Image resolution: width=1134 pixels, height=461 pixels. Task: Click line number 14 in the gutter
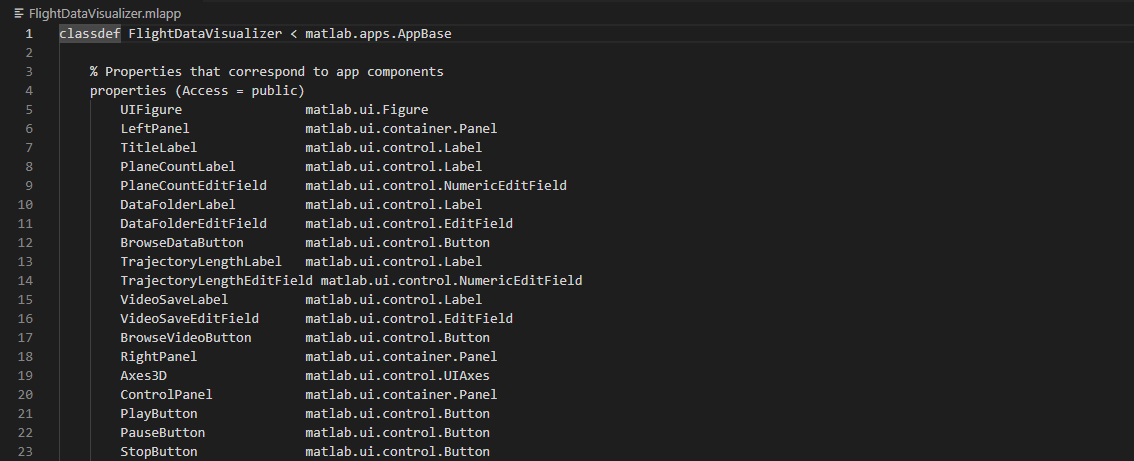pos(25,281)
